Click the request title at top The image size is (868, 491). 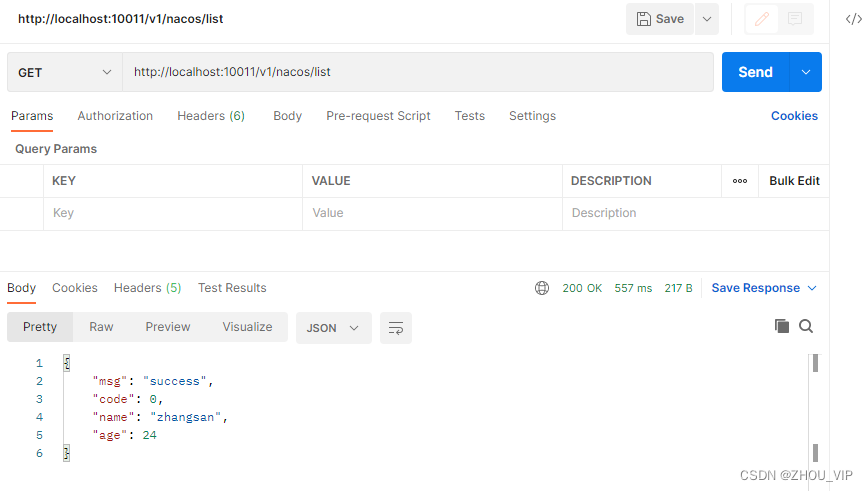[x=121, y=19]
